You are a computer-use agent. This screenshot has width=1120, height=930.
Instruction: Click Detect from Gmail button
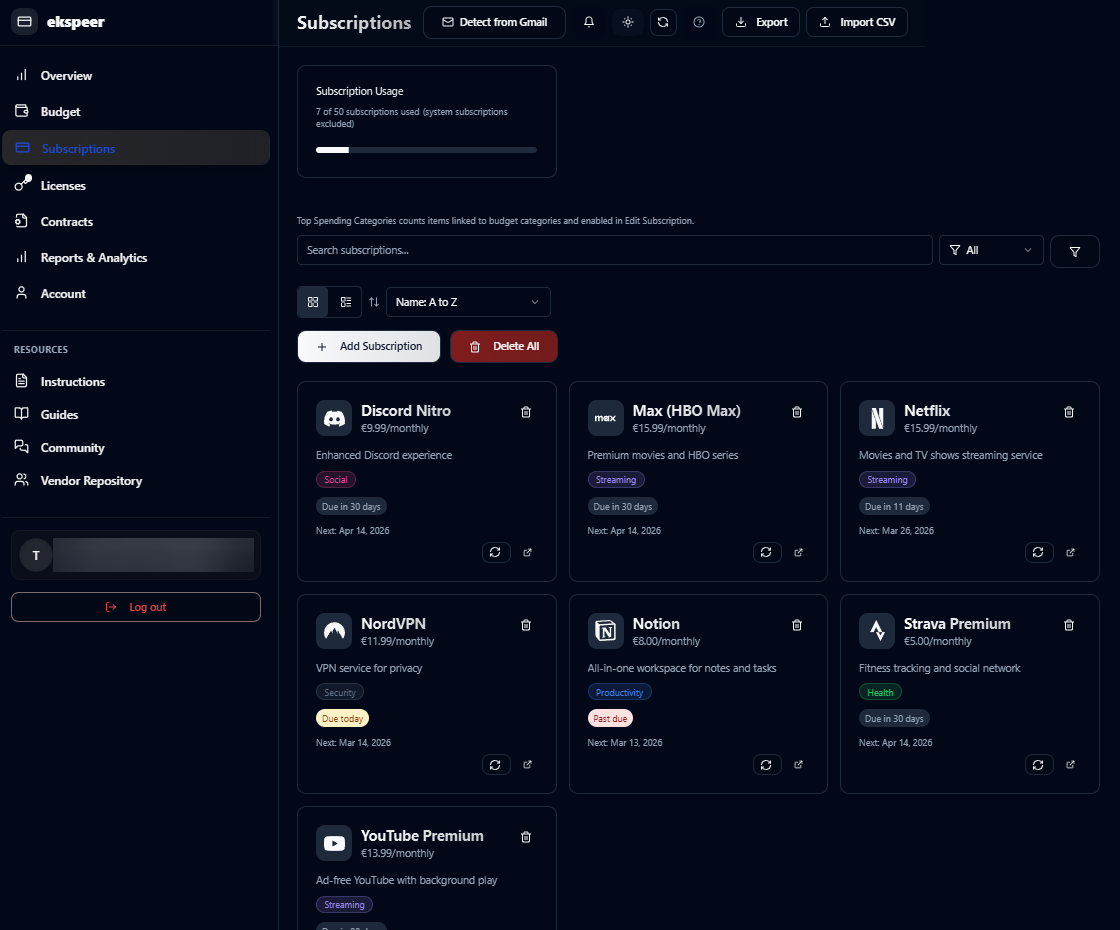[x=494, y=22]
